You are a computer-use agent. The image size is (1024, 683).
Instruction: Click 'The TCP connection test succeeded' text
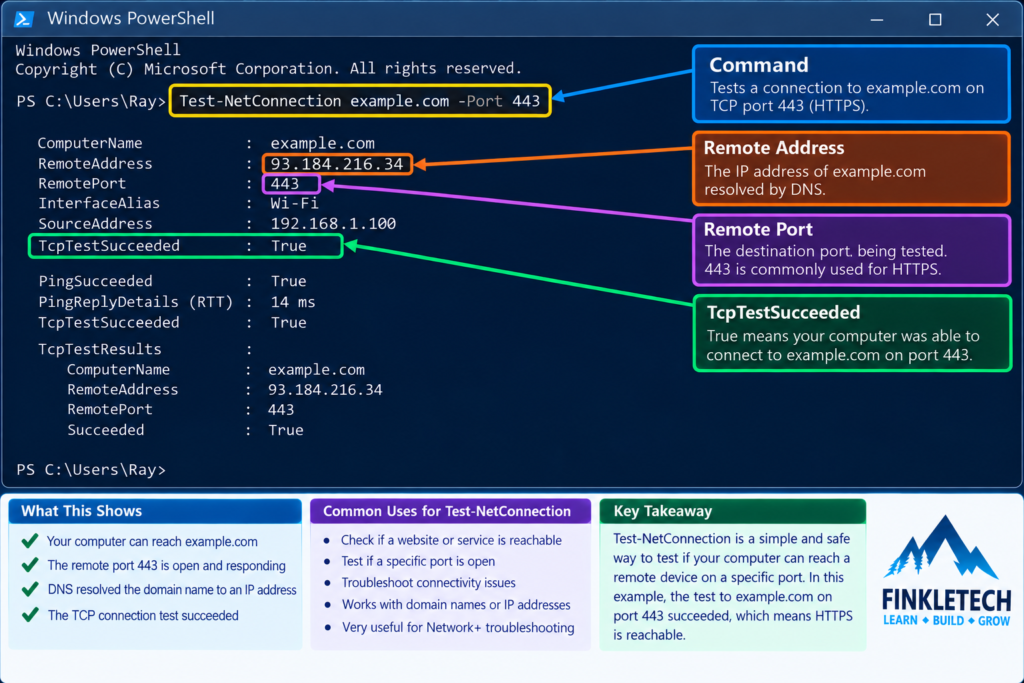143,615
